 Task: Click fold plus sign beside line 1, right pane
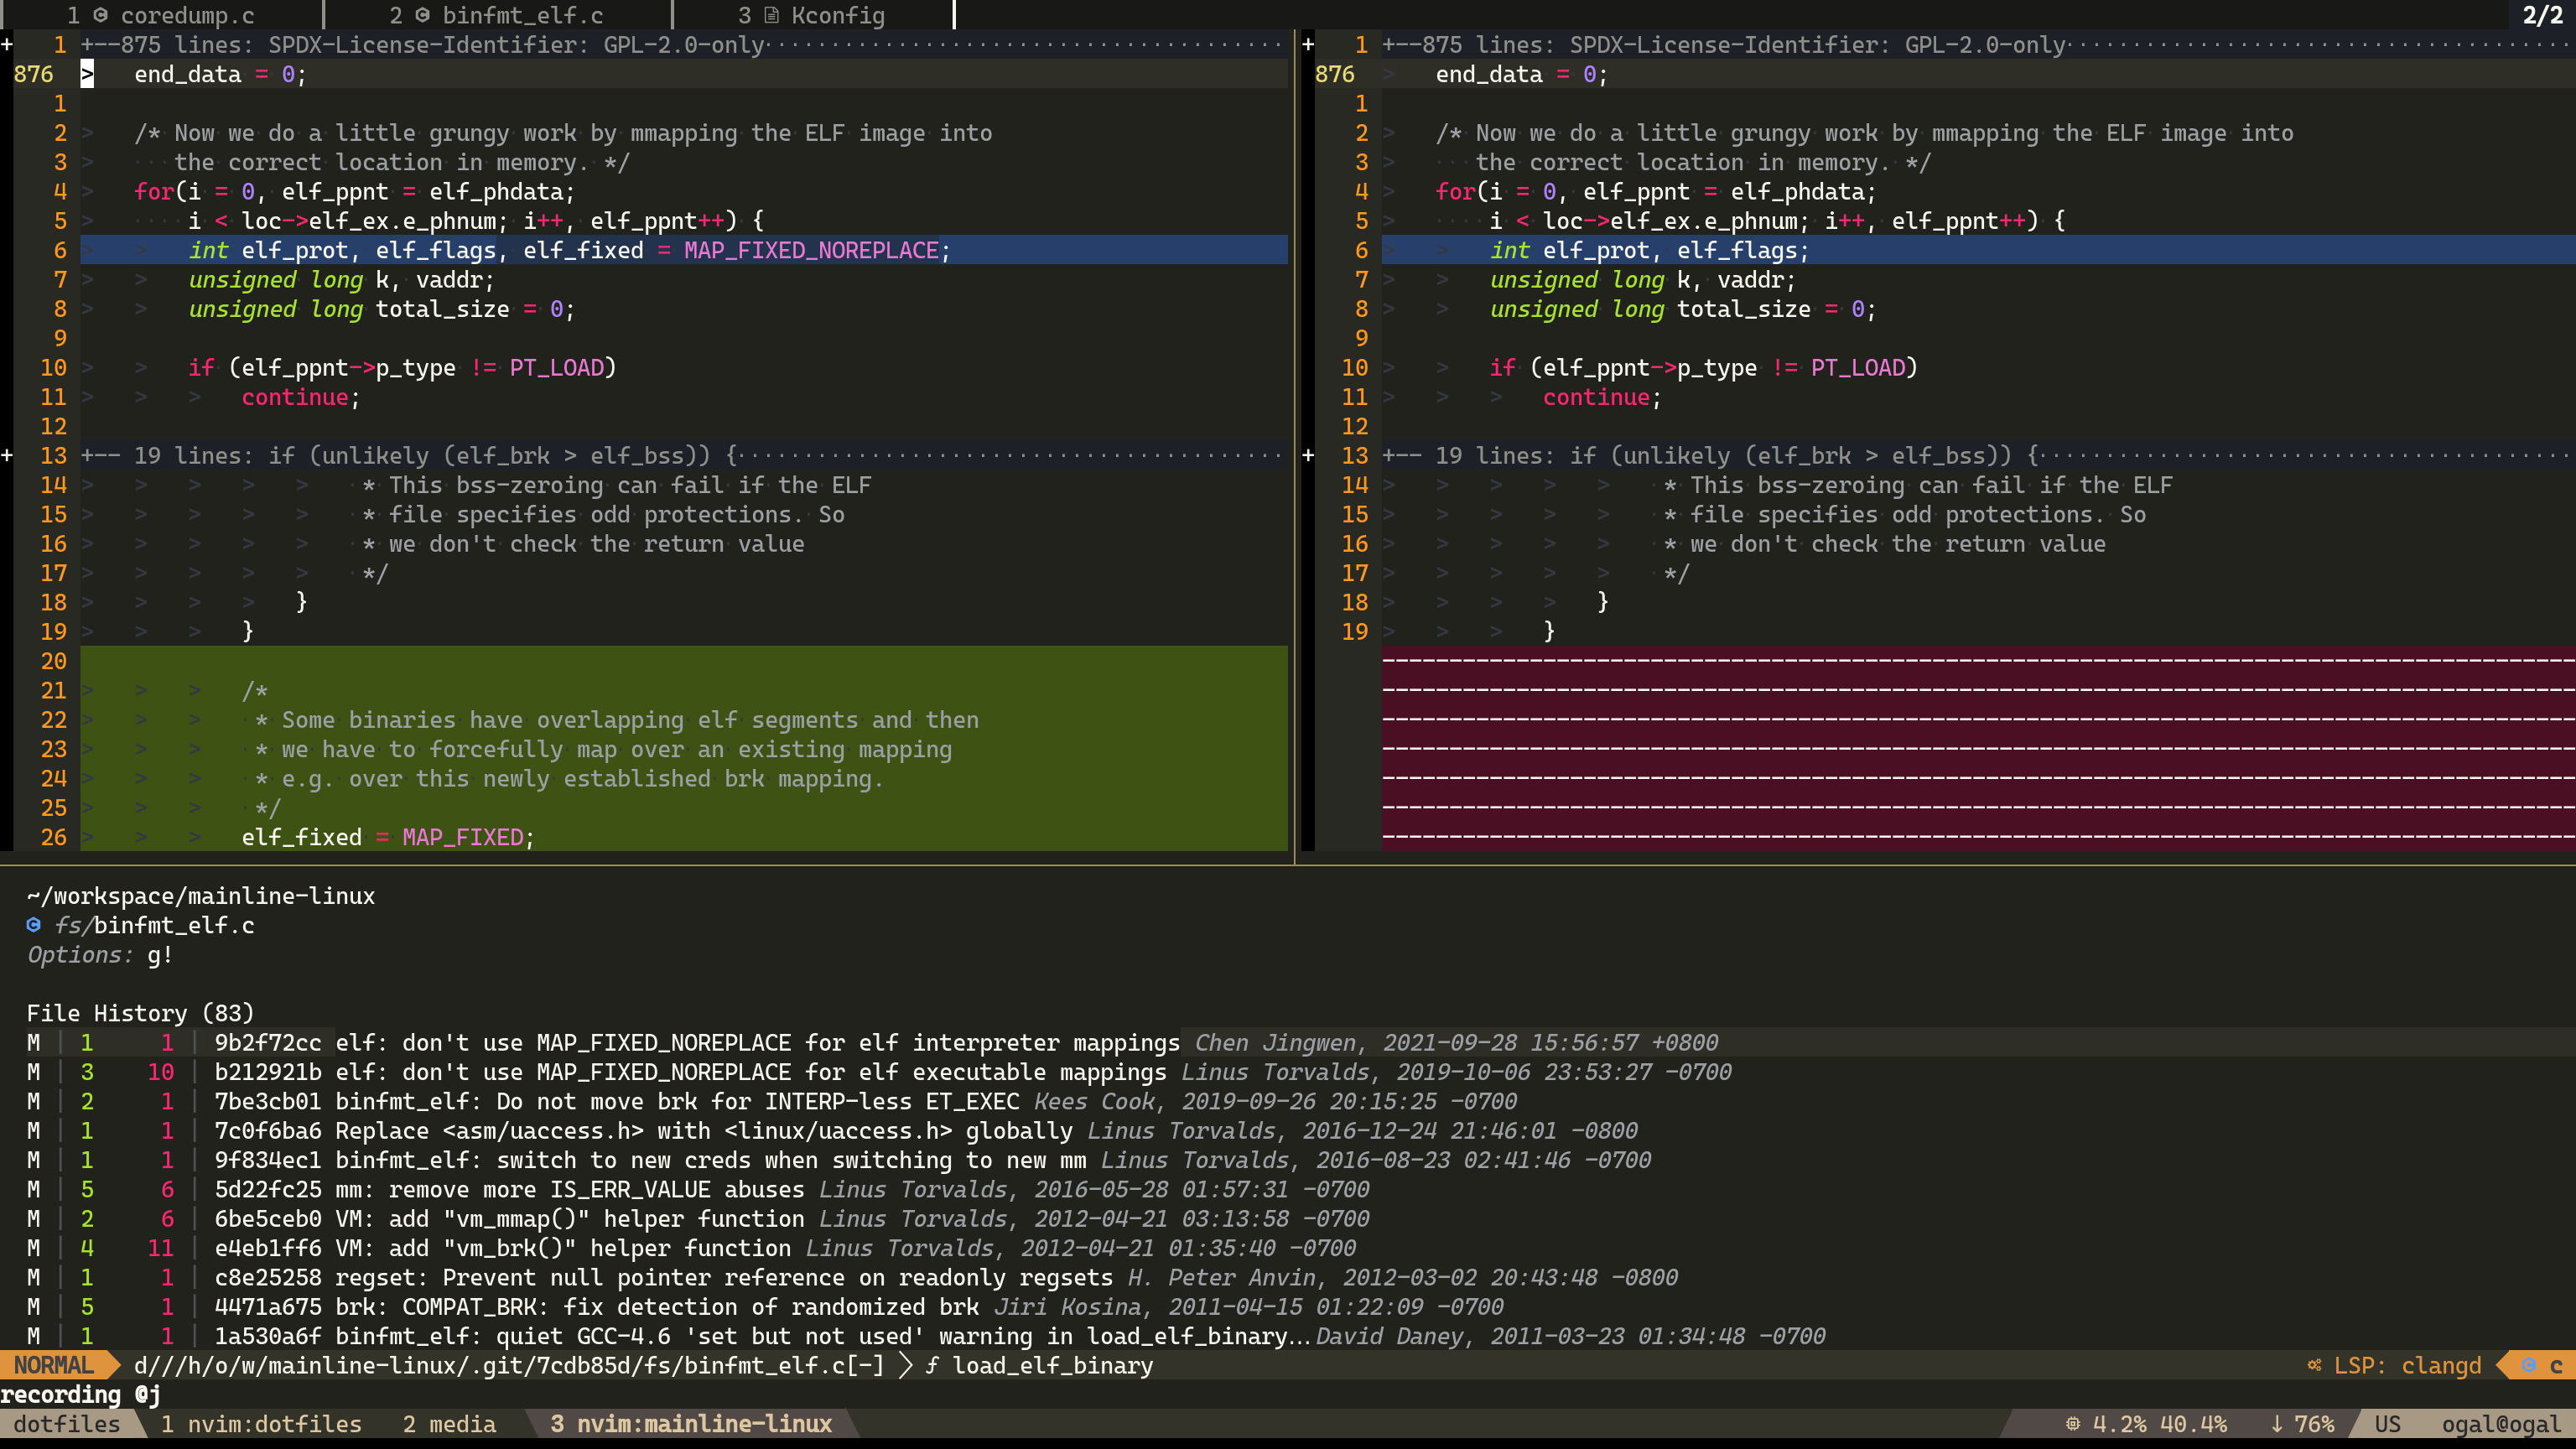click(1308, 45)
